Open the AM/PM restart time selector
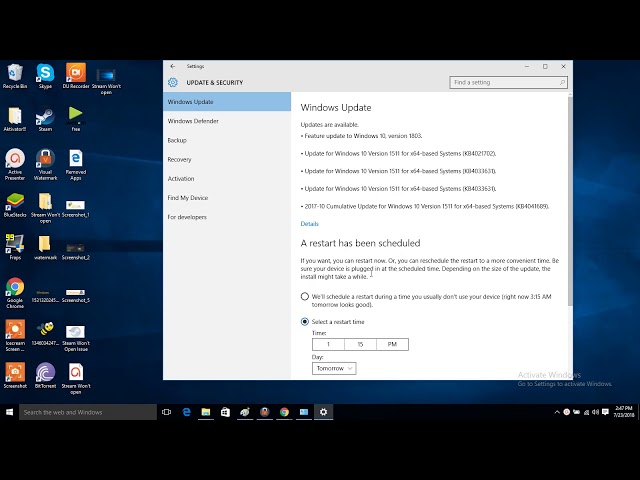This screenshot has height=480, width=640. click(x=392, y=344)
